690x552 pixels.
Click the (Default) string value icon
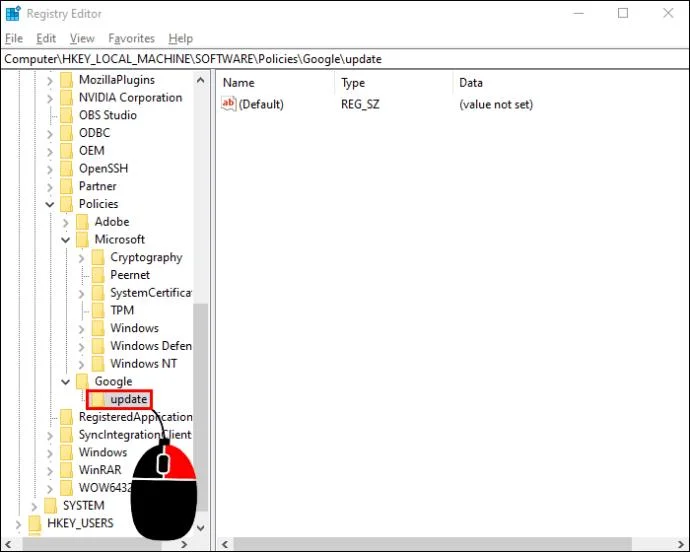coord(228,104)
